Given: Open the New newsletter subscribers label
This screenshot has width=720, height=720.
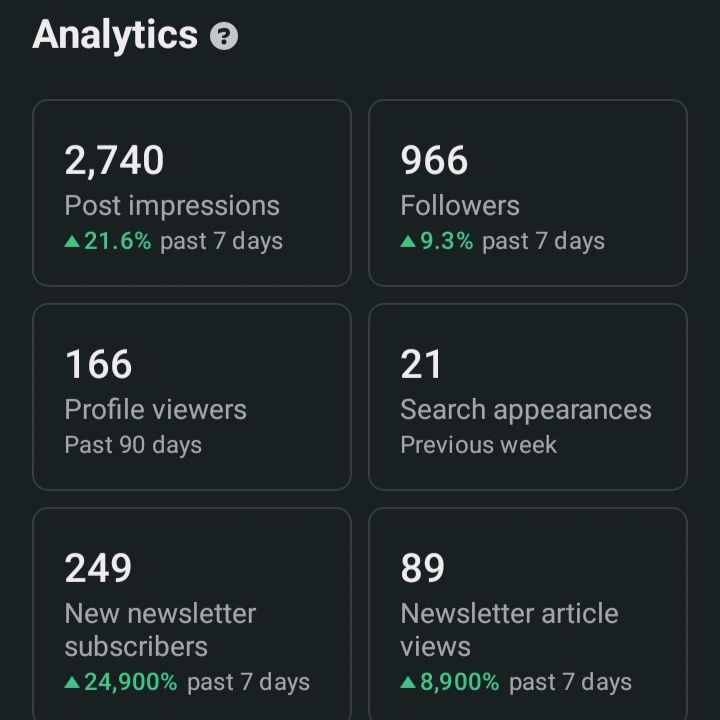Looking at the screenshot, I should click(160, 630).
